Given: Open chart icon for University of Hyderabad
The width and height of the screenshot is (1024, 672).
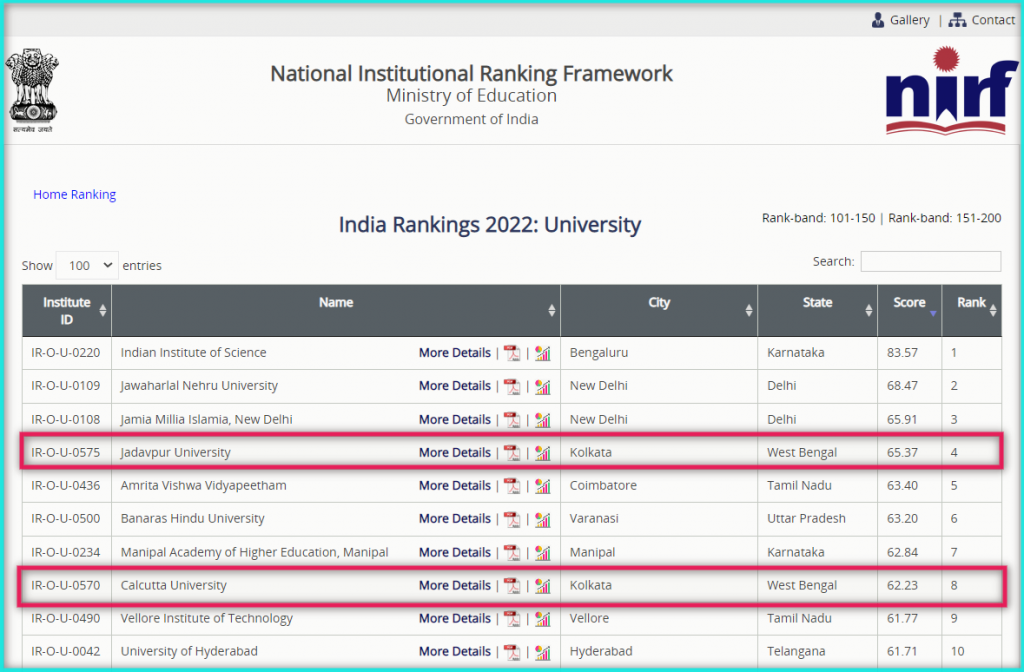Looking at the screenshot, I should click(543, 652).
